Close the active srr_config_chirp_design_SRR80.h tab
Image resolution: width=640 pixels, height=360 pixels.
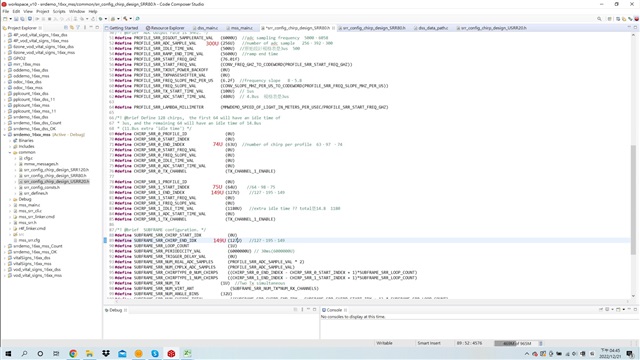click(x=333, y=28)
